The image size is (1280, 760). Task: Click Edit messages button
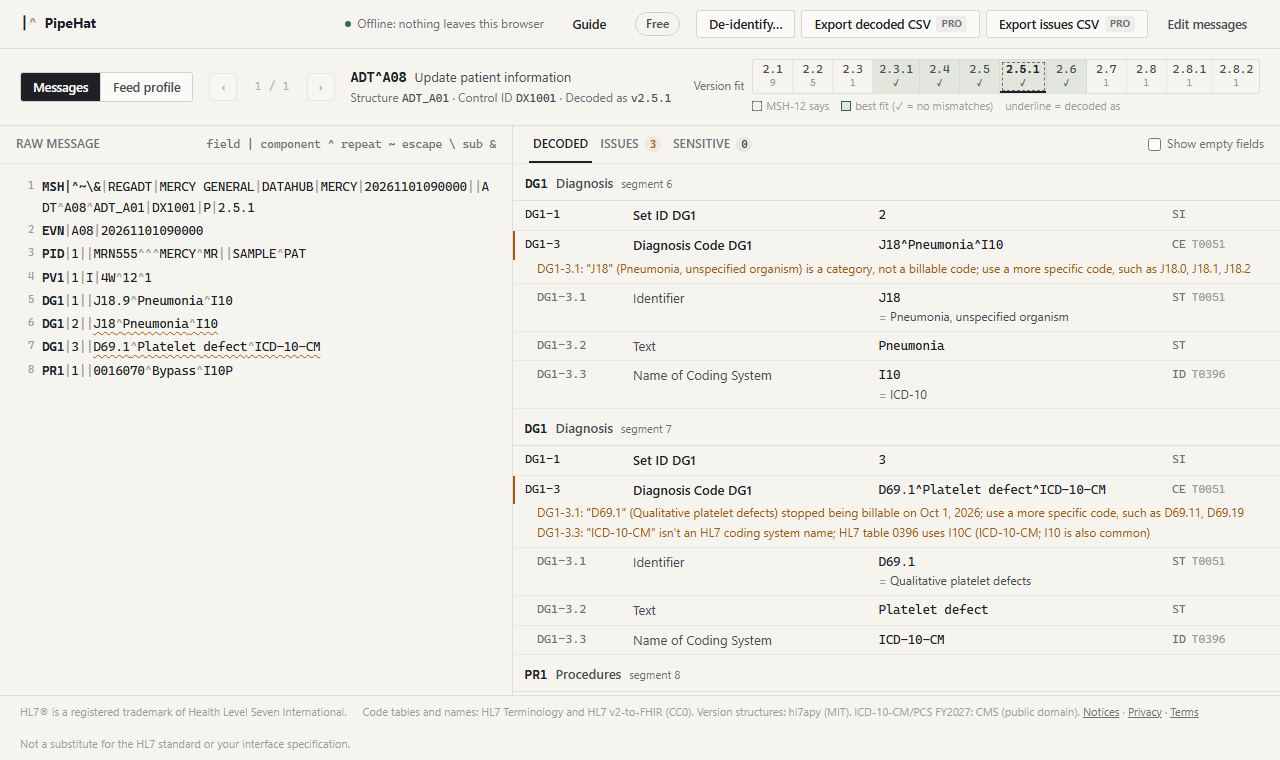pyautogui.click(x=1207, y=24)
